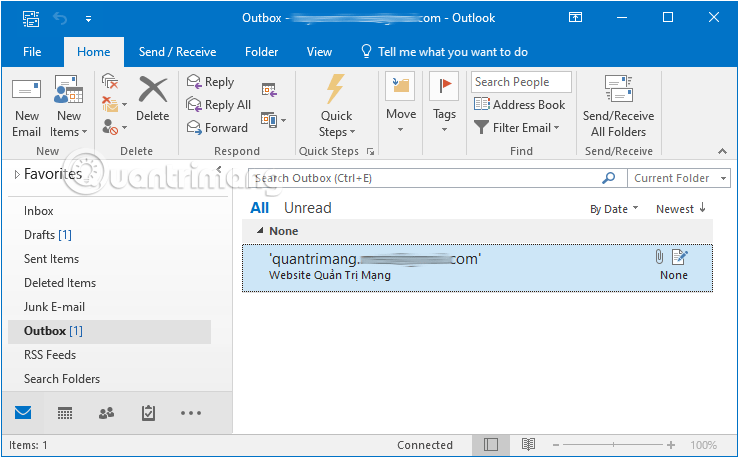Open more navigation options ellipsis

click(x=191, y=413)
